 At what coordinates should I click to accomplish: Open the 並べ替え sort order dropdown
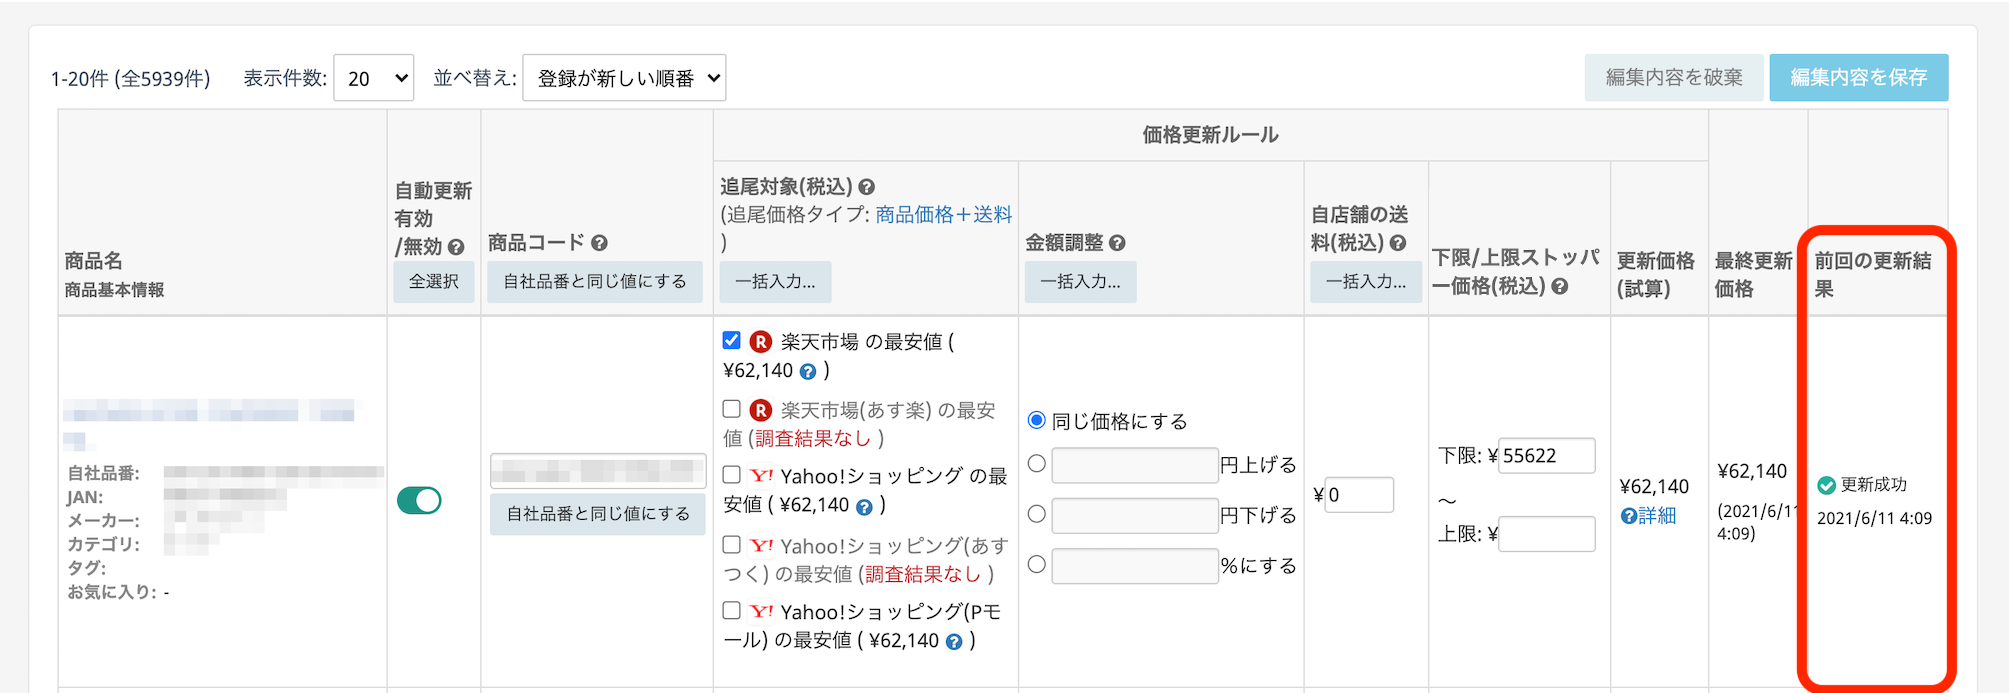point(624,78)
